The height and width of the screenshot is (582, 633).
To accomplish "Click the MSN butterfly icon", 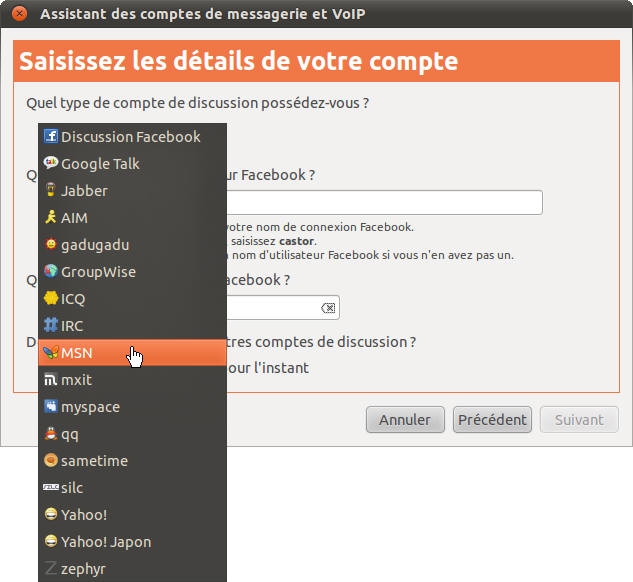I will (x=51, y=352).
